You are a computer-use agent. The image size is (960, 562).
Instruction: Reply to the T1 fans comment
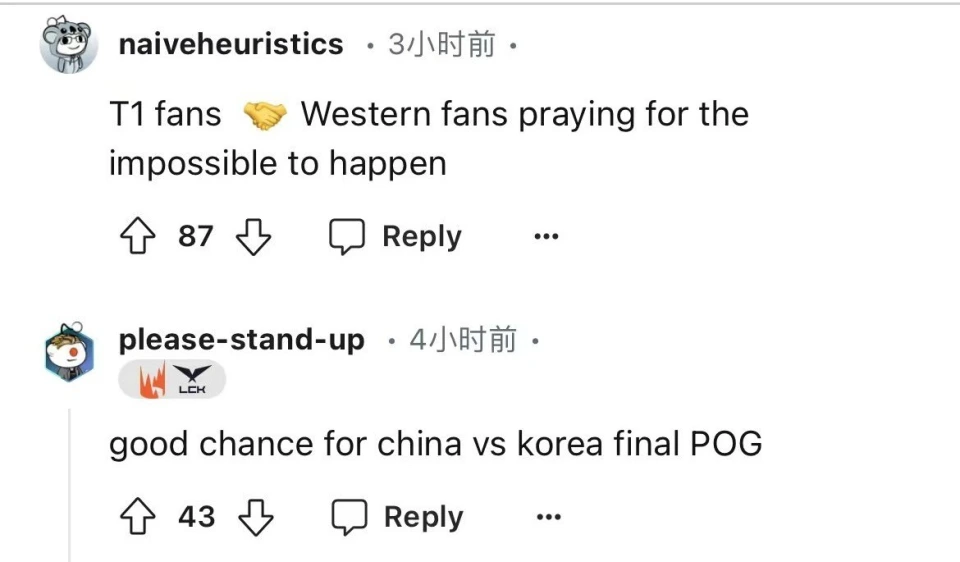click(x=397, y=237)
